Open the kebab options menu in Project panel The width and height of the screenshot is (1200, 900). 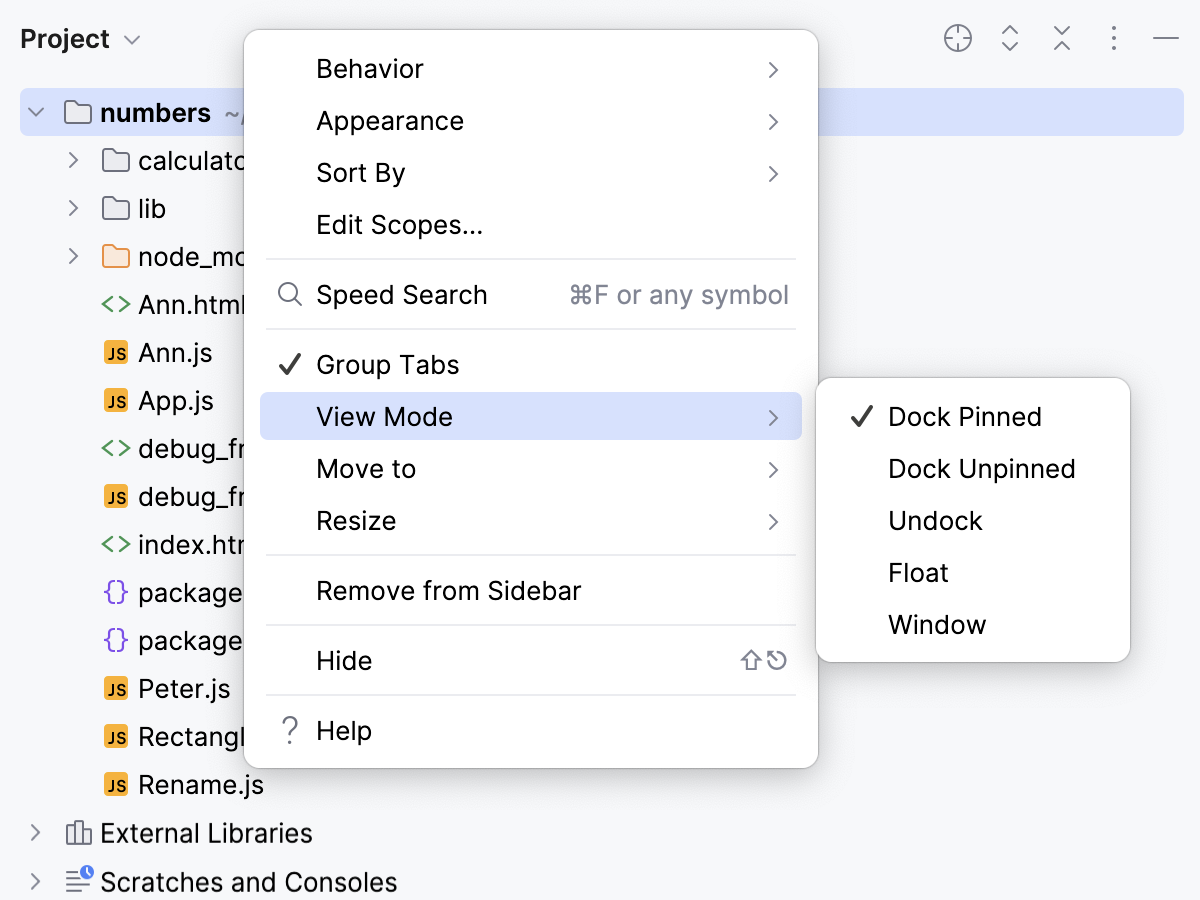click(1113, 38)
